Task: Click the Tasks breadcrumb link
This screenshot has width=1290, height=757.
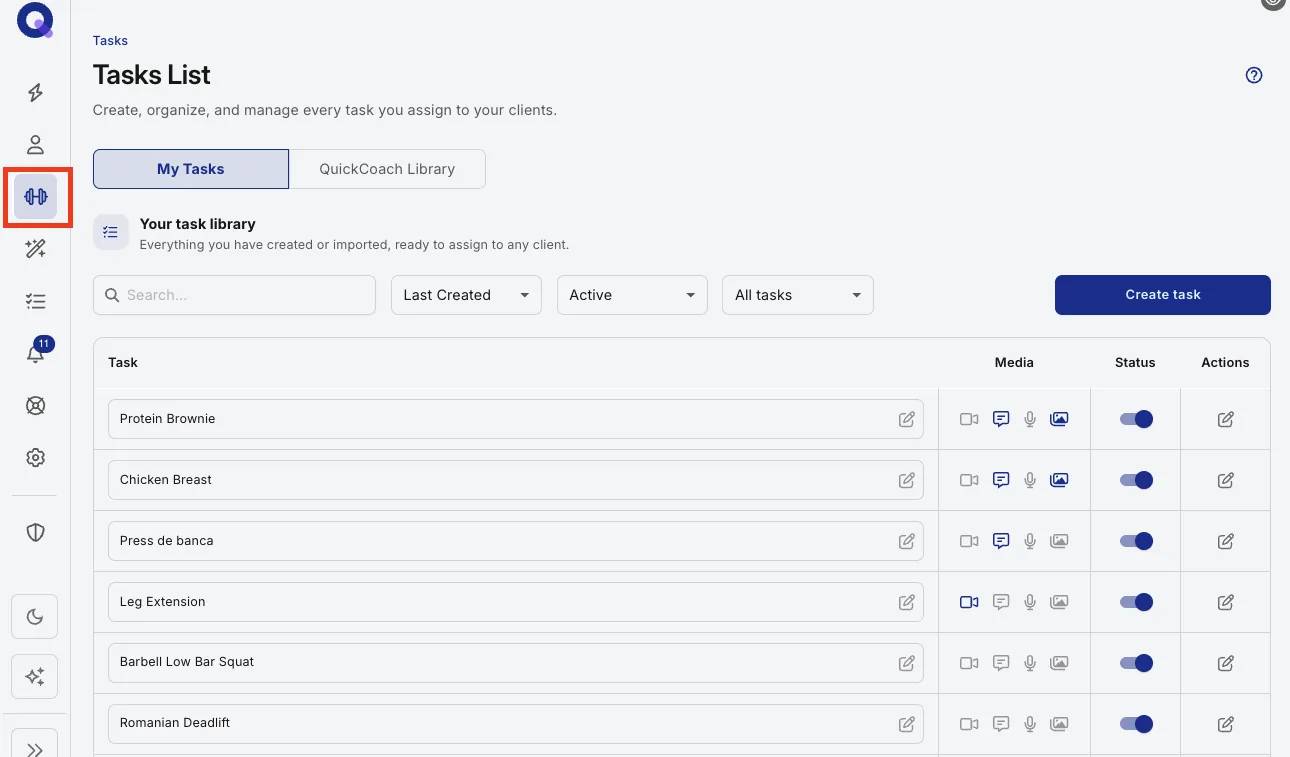Action: [110, 41]
